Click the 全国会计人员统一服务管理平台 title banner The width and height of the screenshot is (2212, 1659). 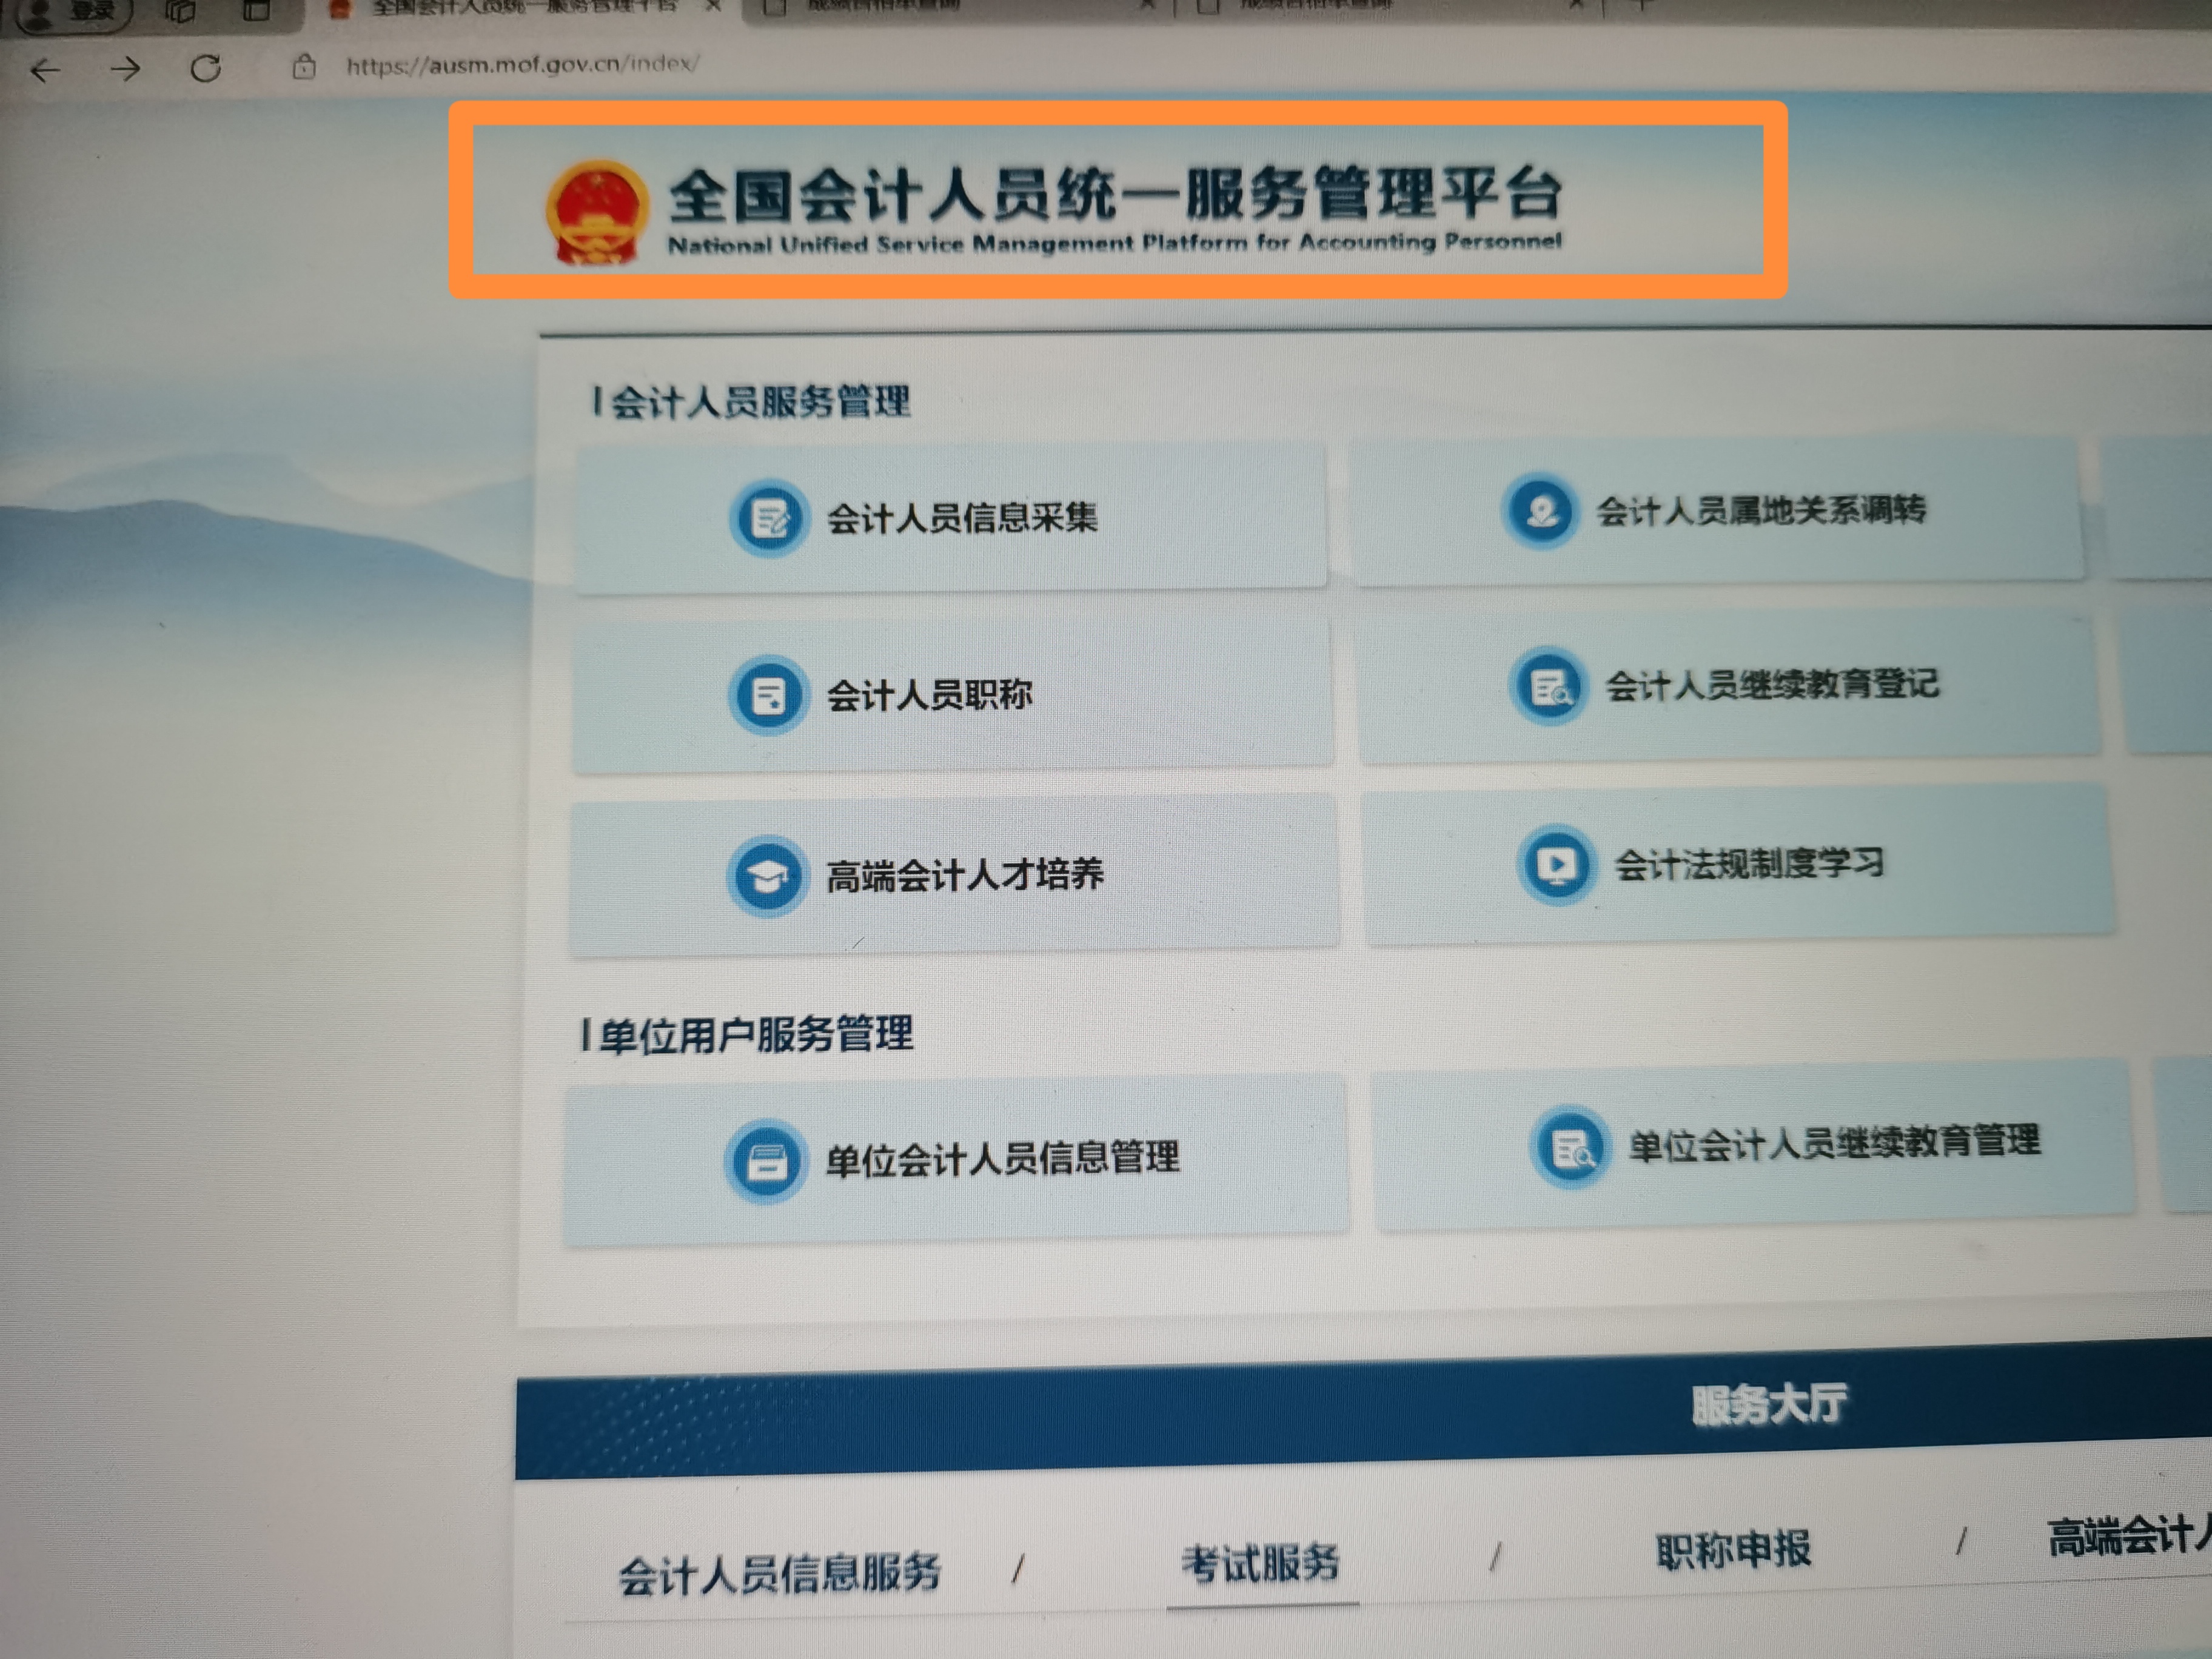tap(1118, 200)
